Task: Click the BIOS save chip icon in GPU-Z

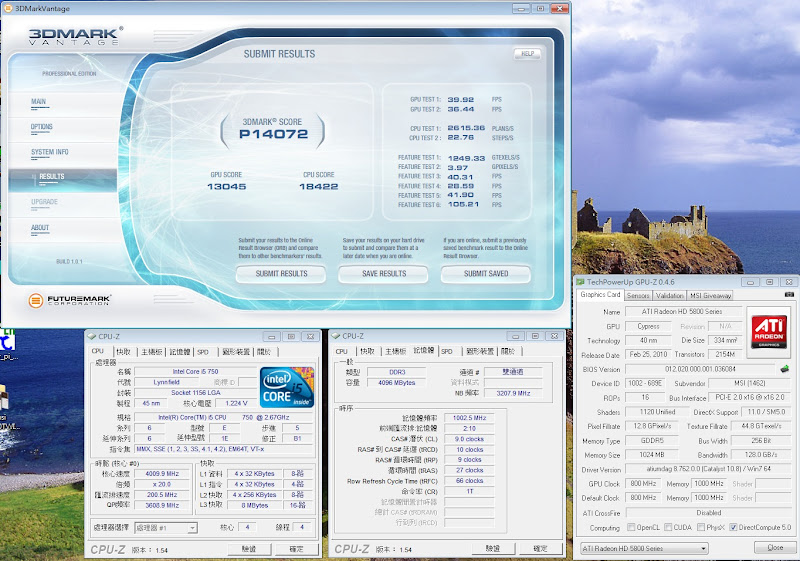Action: point(785,369)
